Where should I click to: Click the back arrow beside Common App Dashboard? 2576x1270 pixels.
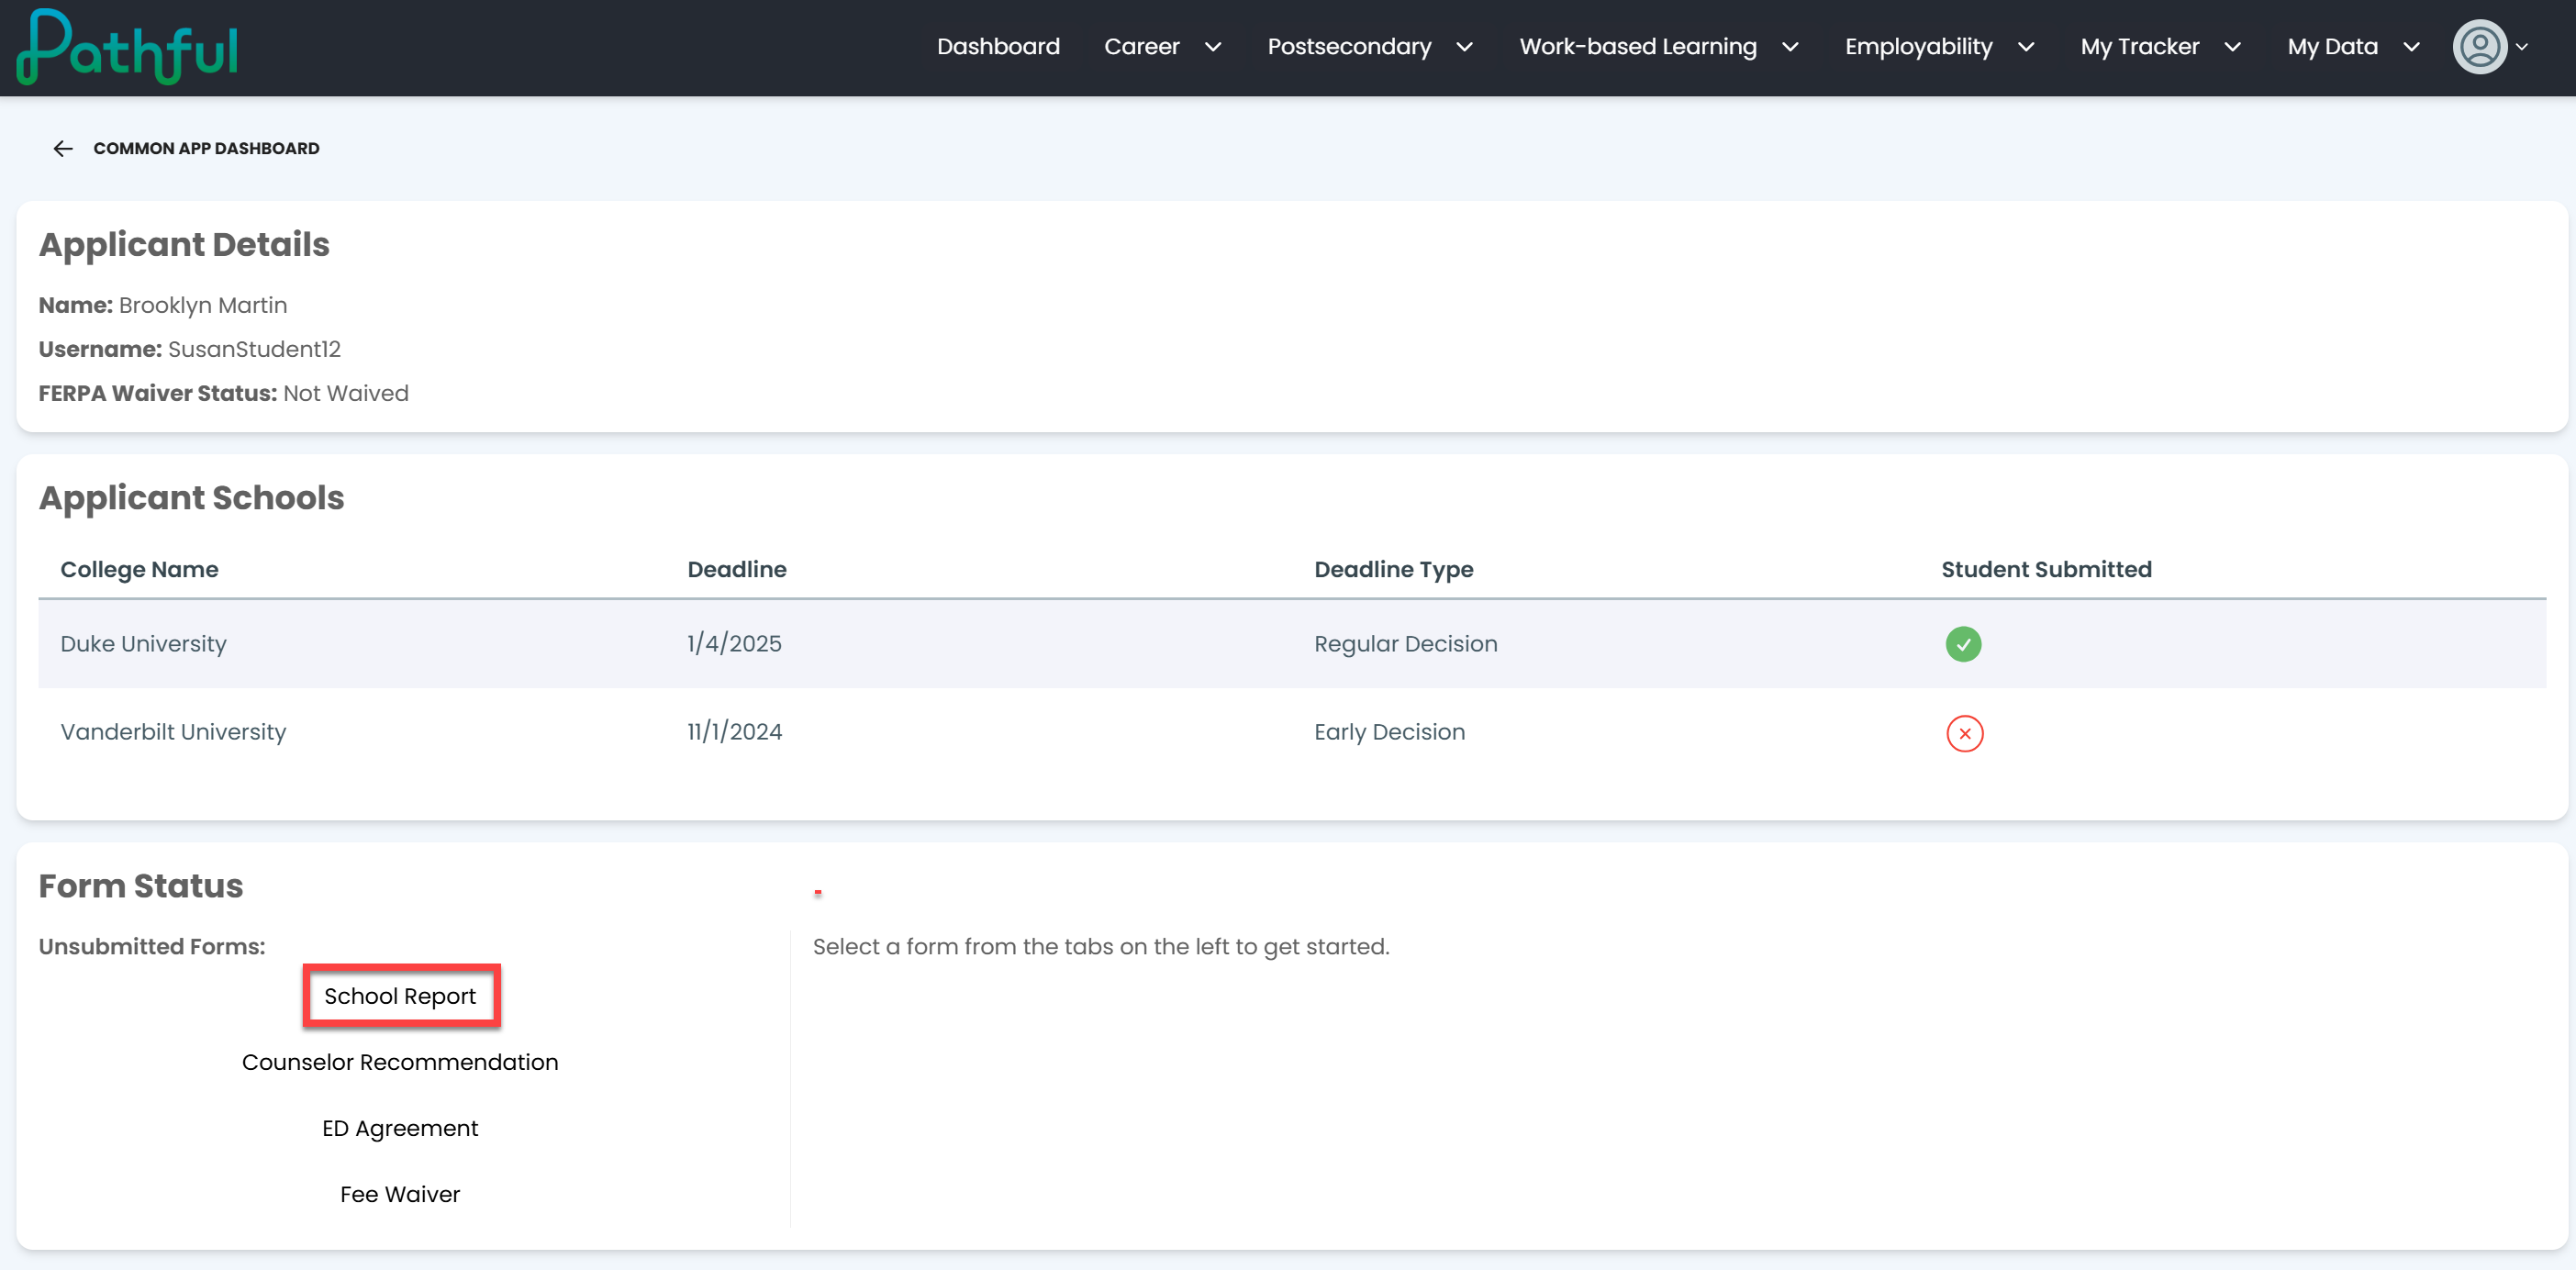pos(63,149)
